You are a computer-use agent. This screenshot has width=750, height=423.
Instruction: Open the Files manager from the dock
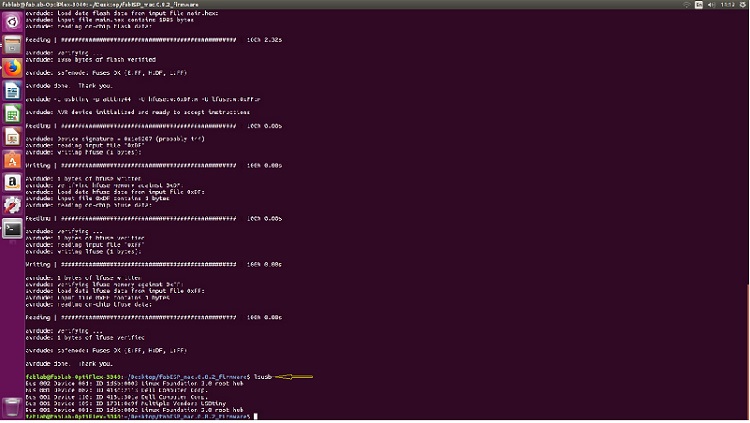[12, 45]
